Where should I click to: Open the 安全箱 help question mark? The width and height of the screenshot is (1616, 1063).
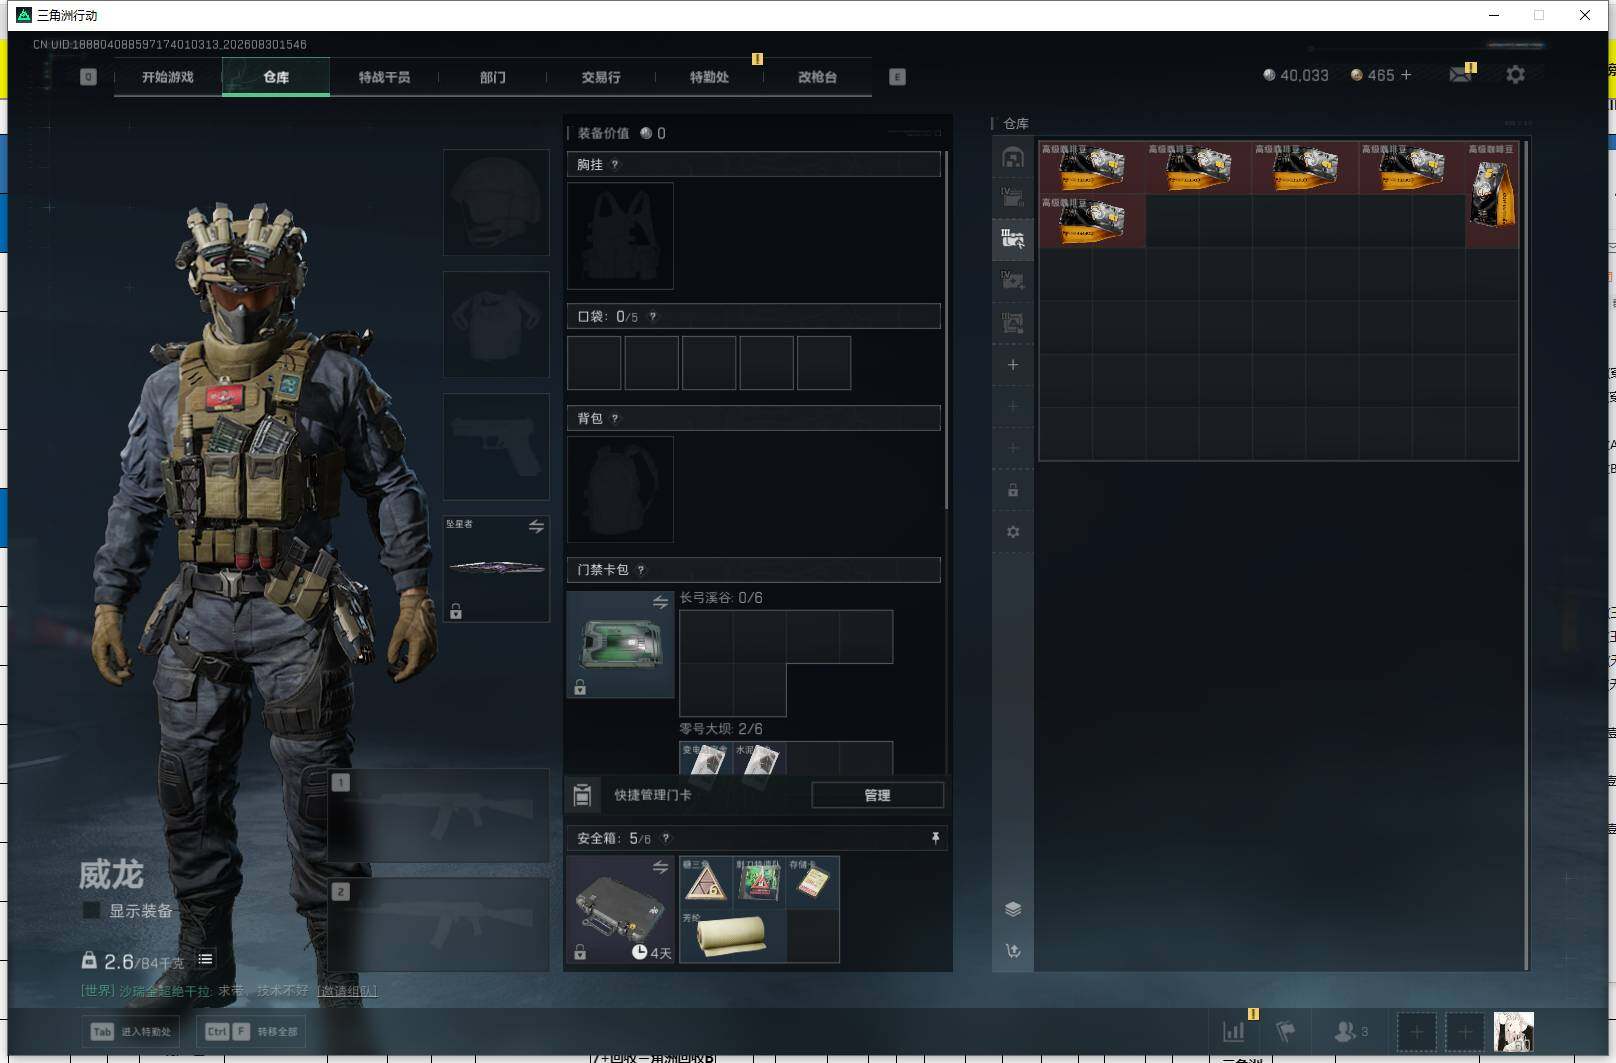point(666,839)
